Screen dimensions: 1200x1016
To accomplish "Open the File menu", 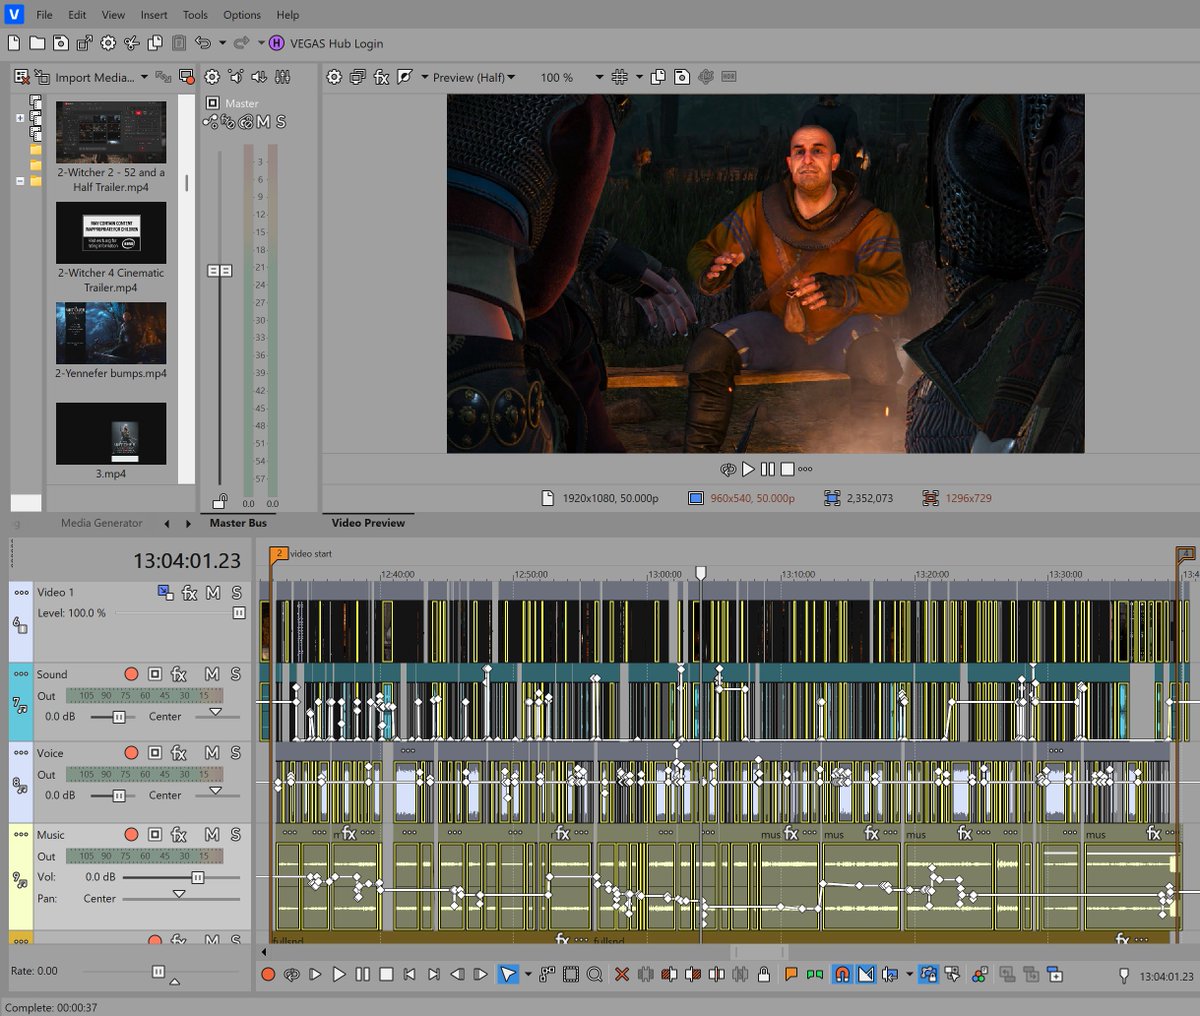I will pyautogui.click(x=45, y=15).
